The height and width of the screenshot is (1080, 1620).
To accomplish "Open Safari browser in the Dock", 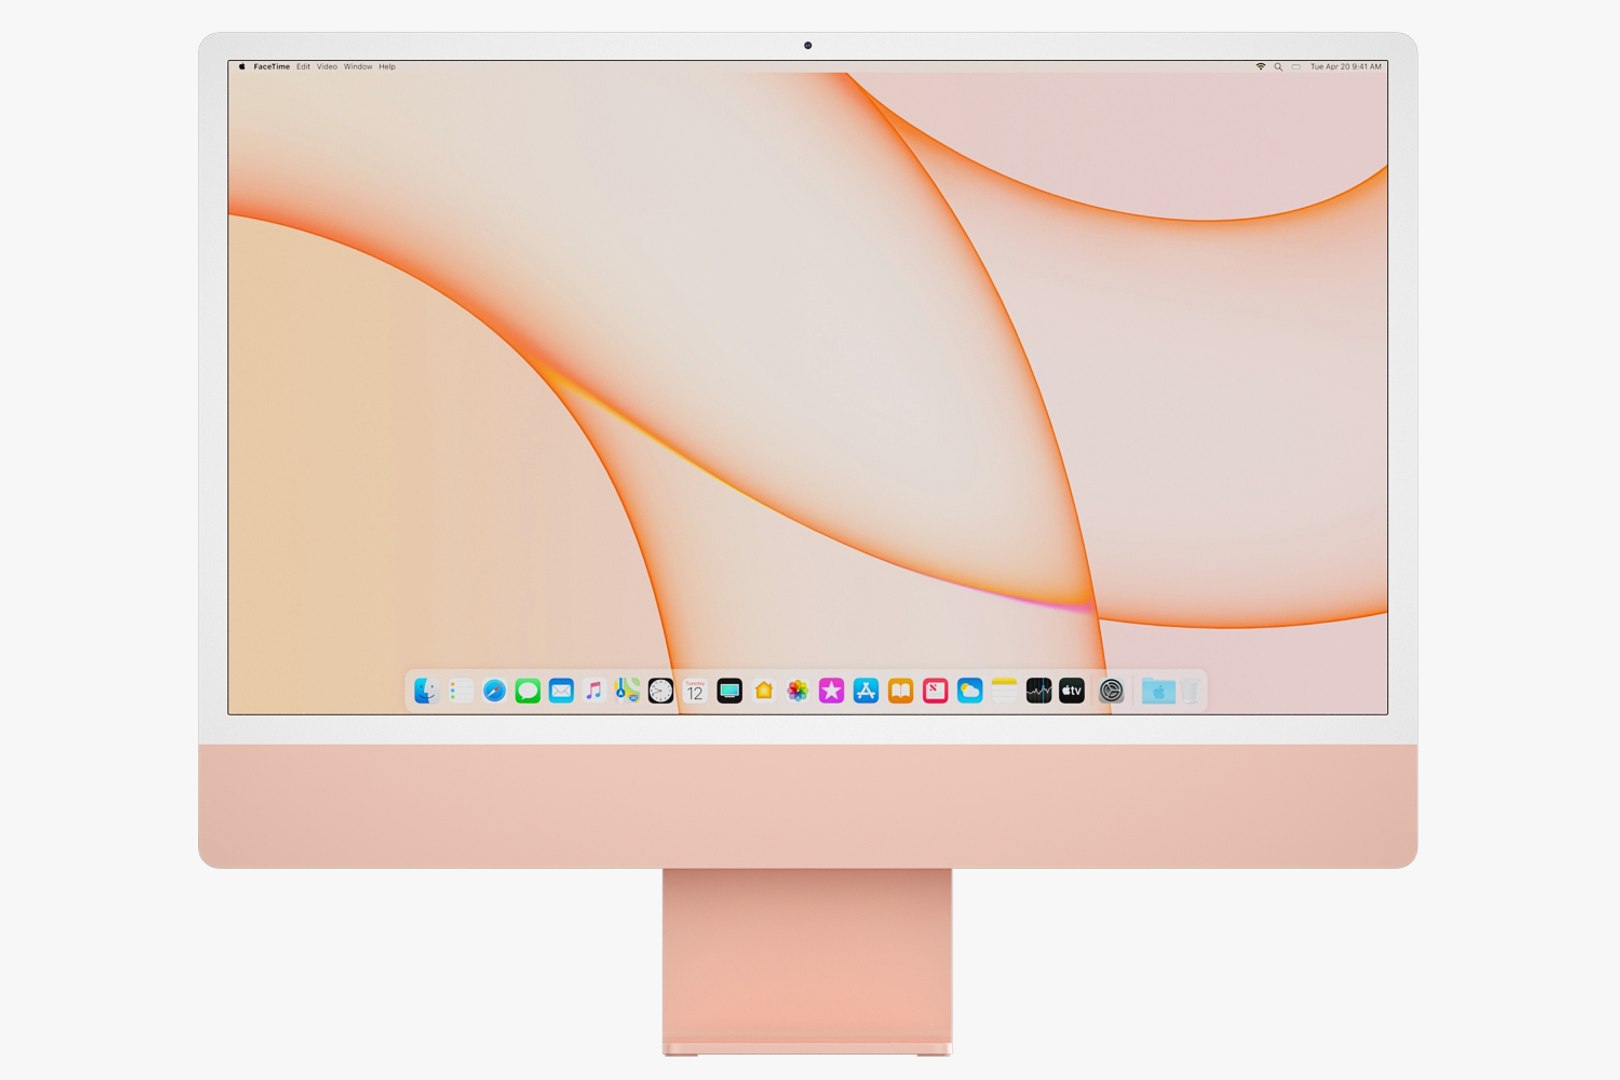I will click(494, 691).
